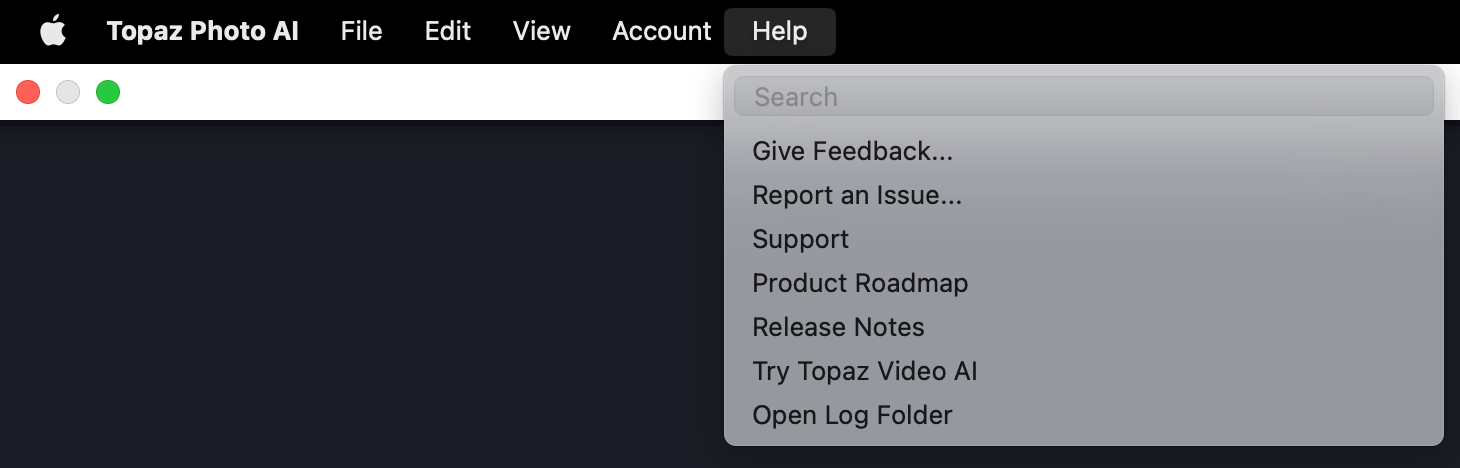Open the File menu
The width and height of the screenshot is (1460, 468).
[x=361, y=32]
